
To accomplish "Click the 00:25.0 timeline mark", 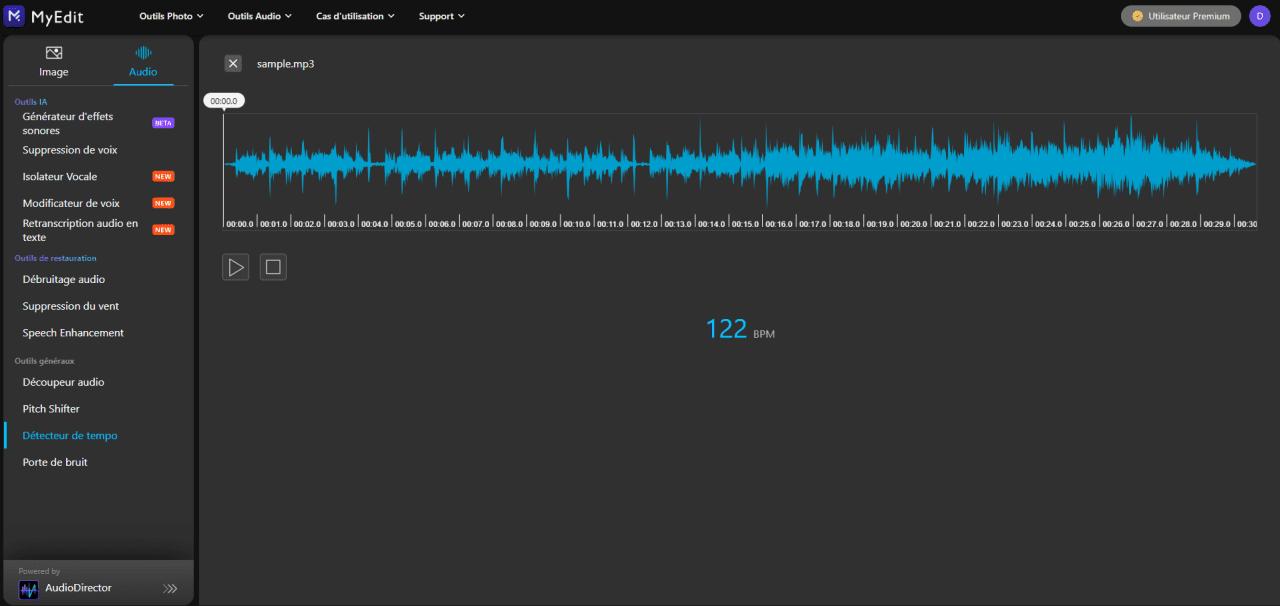I will [1082, 224].
